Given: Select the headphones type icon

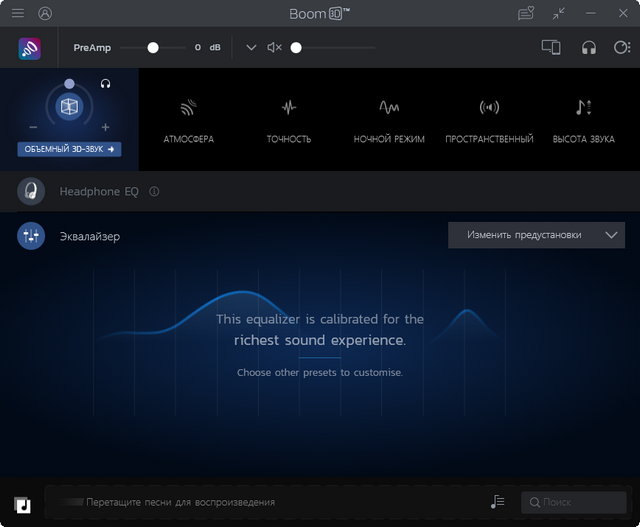Looking at the screenshot, I should [x=589, y=48].
